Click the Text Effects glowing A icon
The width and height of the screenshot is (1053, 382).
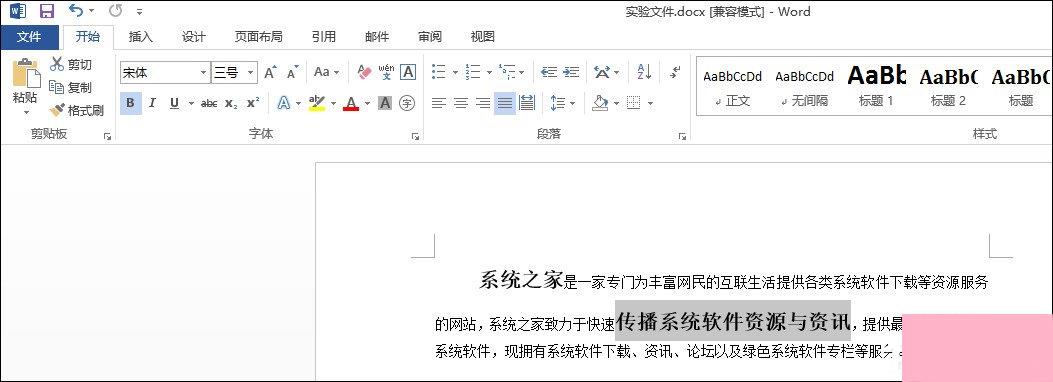(284, 103)
